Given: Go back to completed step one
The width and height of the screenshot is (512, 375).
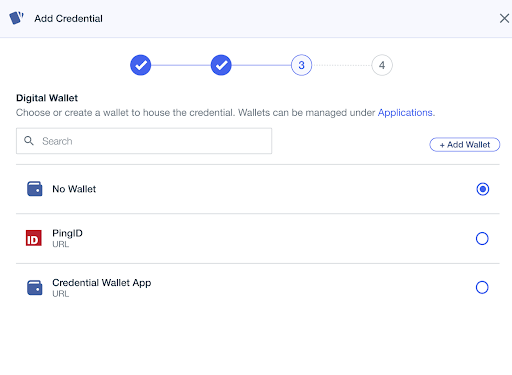Looking at the screenshot, I should coord(141,65).
